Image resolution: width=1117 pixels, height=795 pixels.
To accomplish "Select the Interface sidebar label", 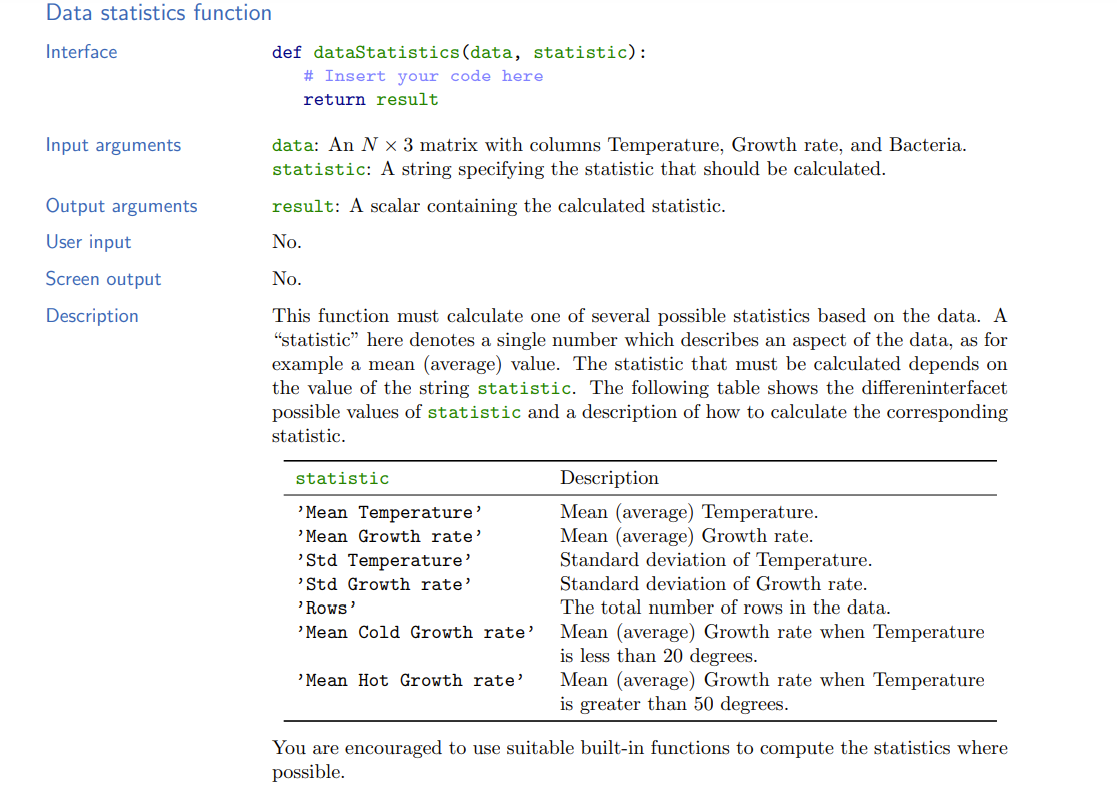I will pos(81,51).
